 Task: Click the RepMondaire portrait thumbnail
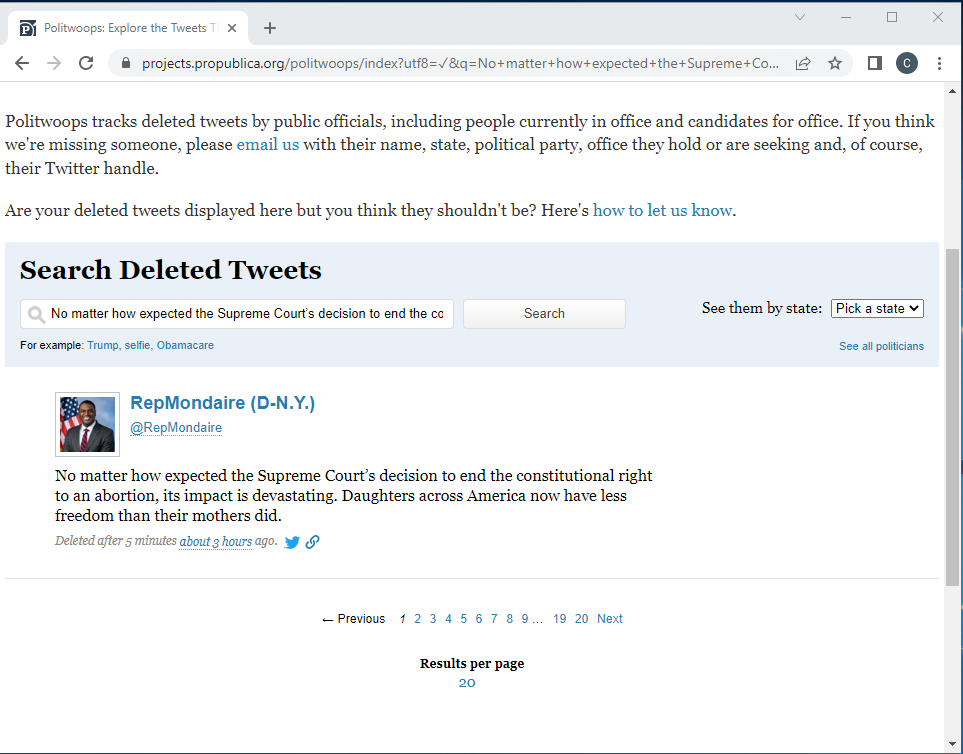click(x=87, y=424)
